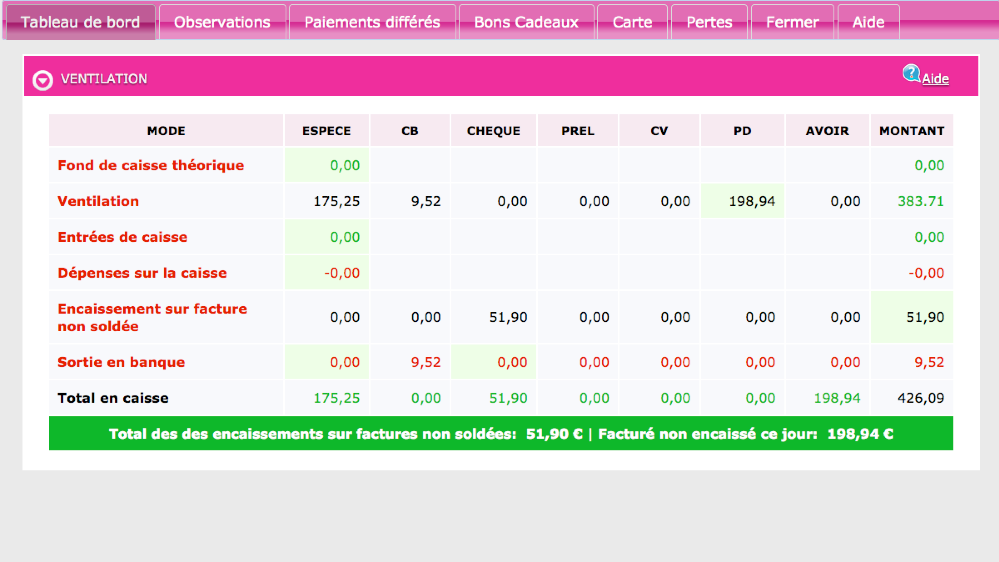The image size is (999, 562).
Task: Click Fond de caisse théorique ESPECE cell
Action: [327, 165]
